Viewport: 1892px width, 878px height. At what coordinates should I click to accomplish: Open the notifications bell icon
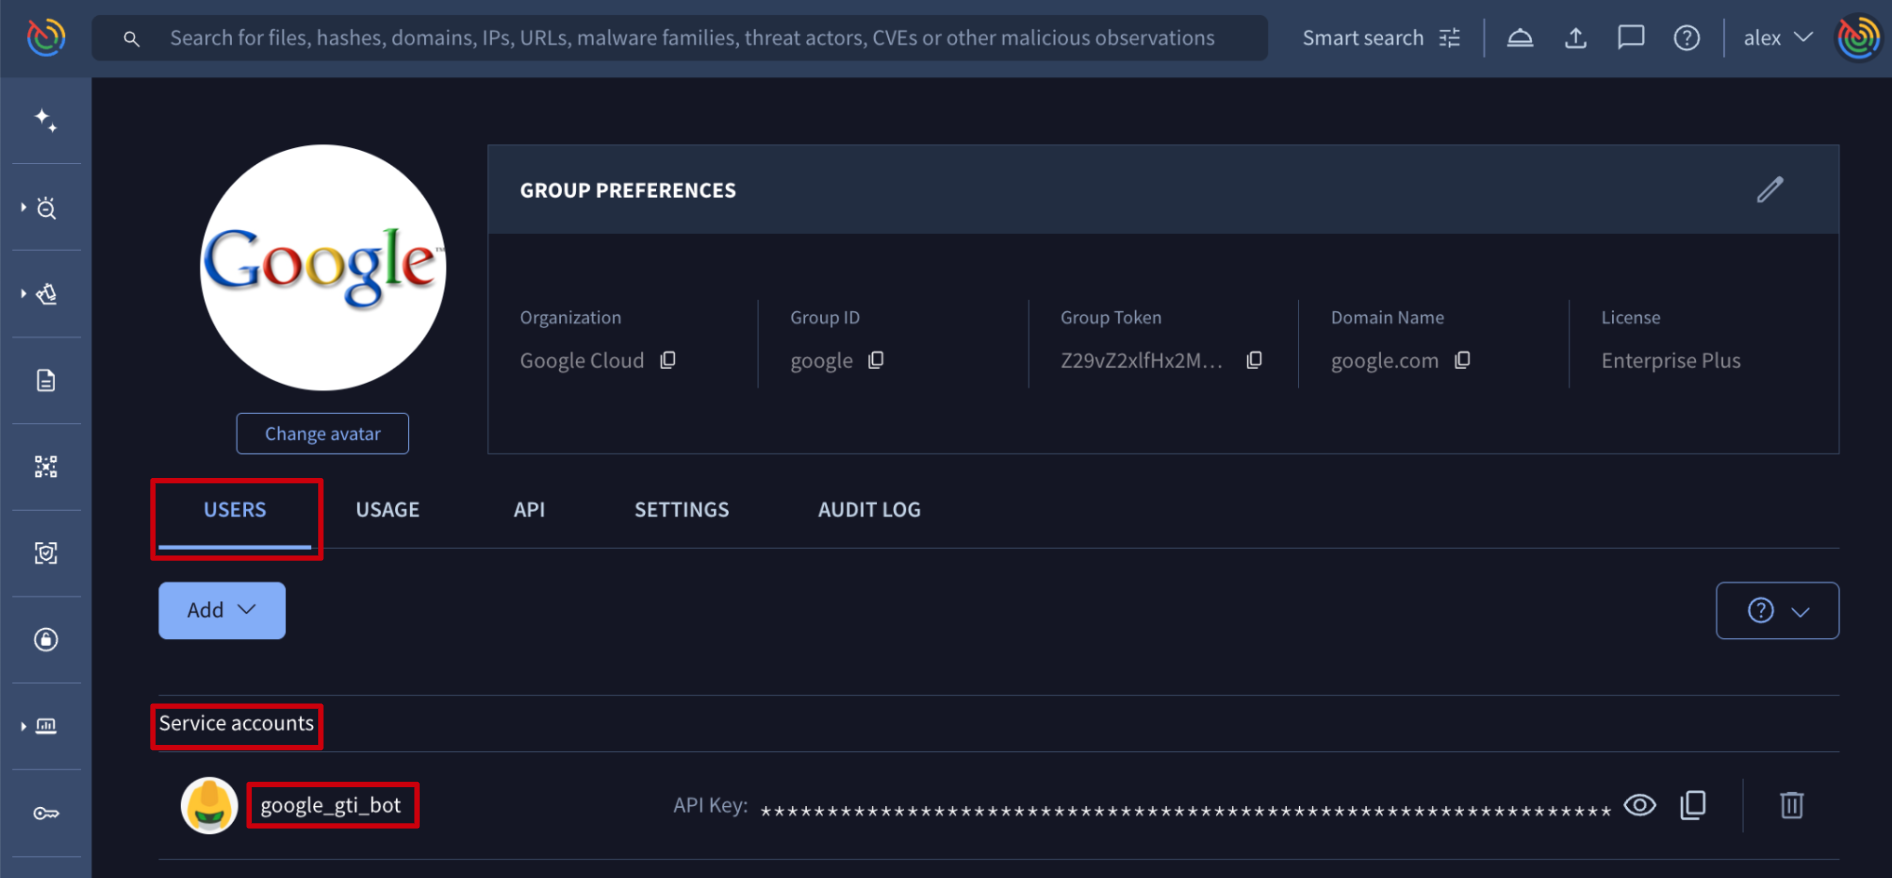1520,38
